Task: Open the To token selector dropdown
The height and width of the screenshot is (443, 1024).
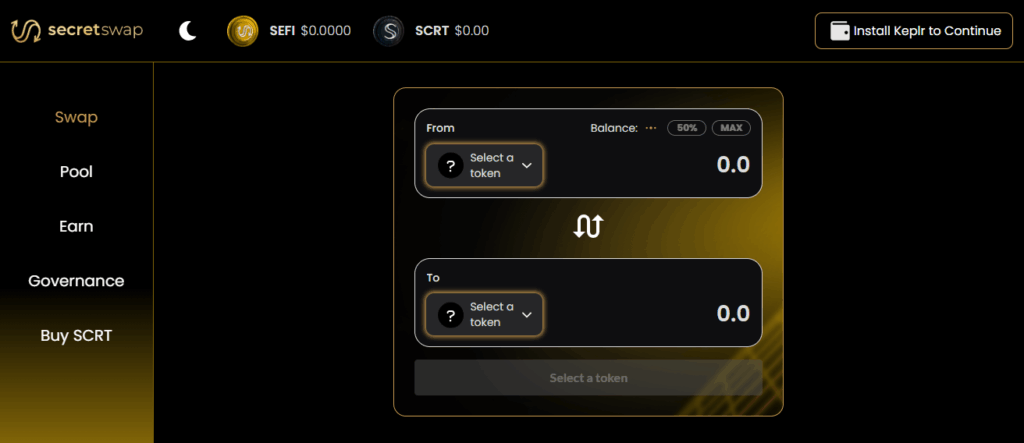Action: [485, 315]
